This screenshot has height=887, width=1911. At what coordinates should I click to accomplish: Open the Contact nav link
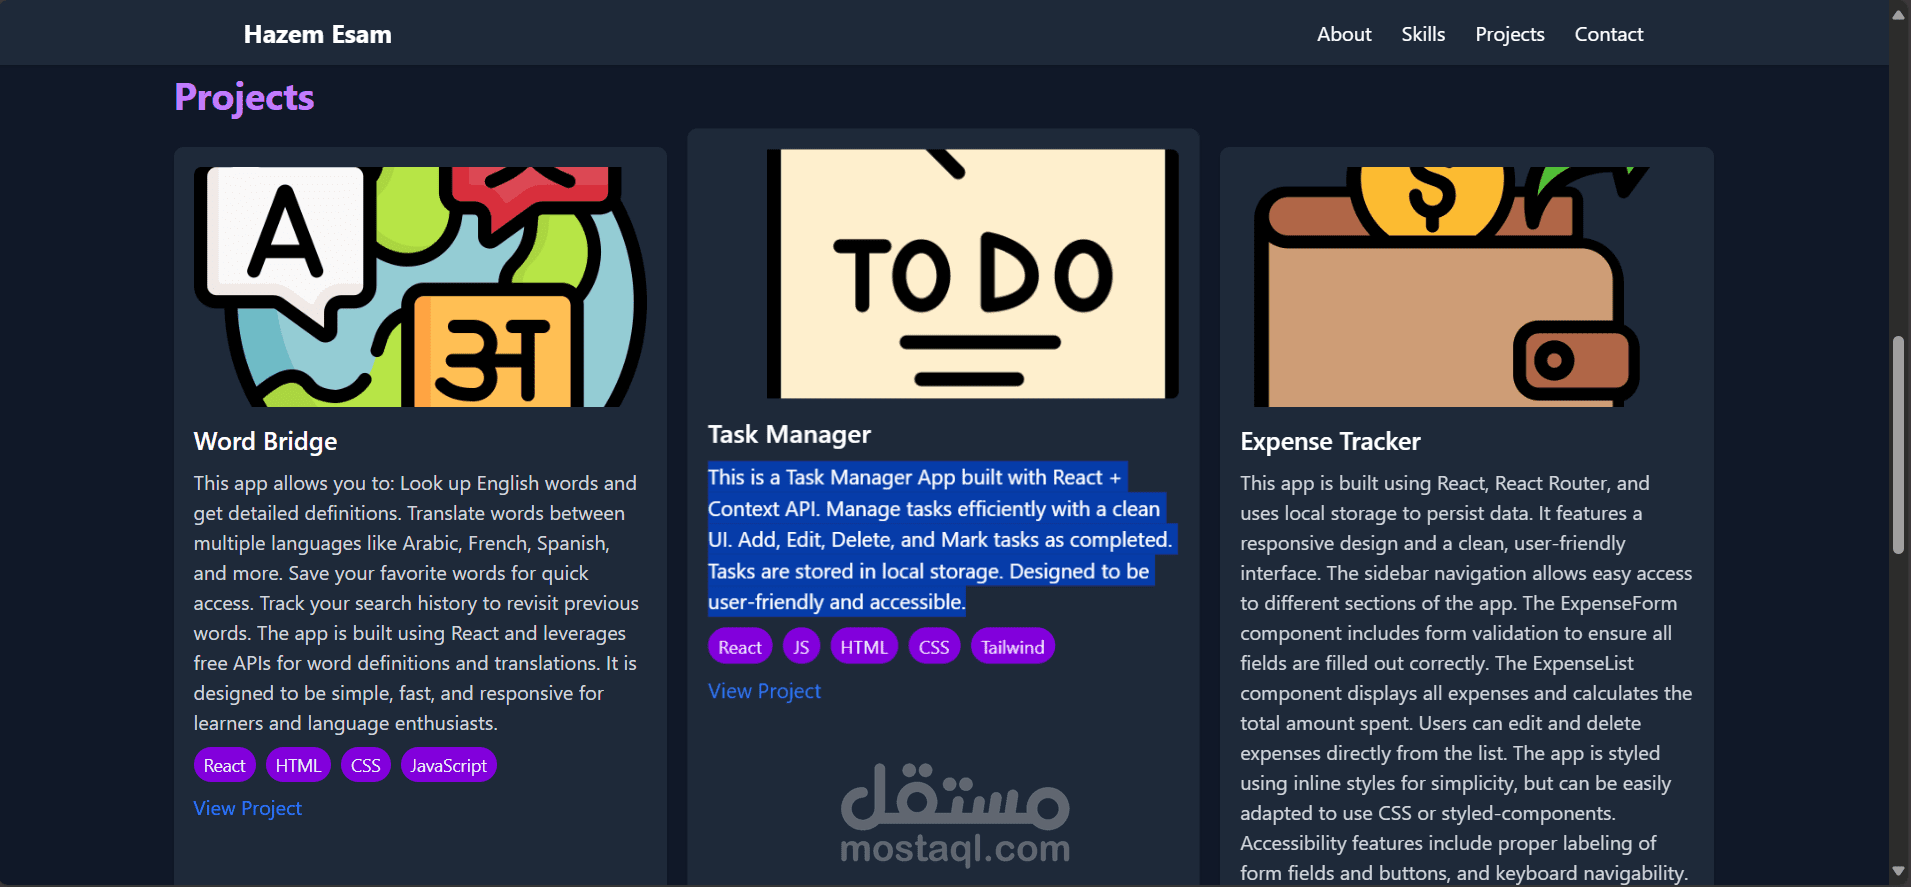click(1609, 34)
